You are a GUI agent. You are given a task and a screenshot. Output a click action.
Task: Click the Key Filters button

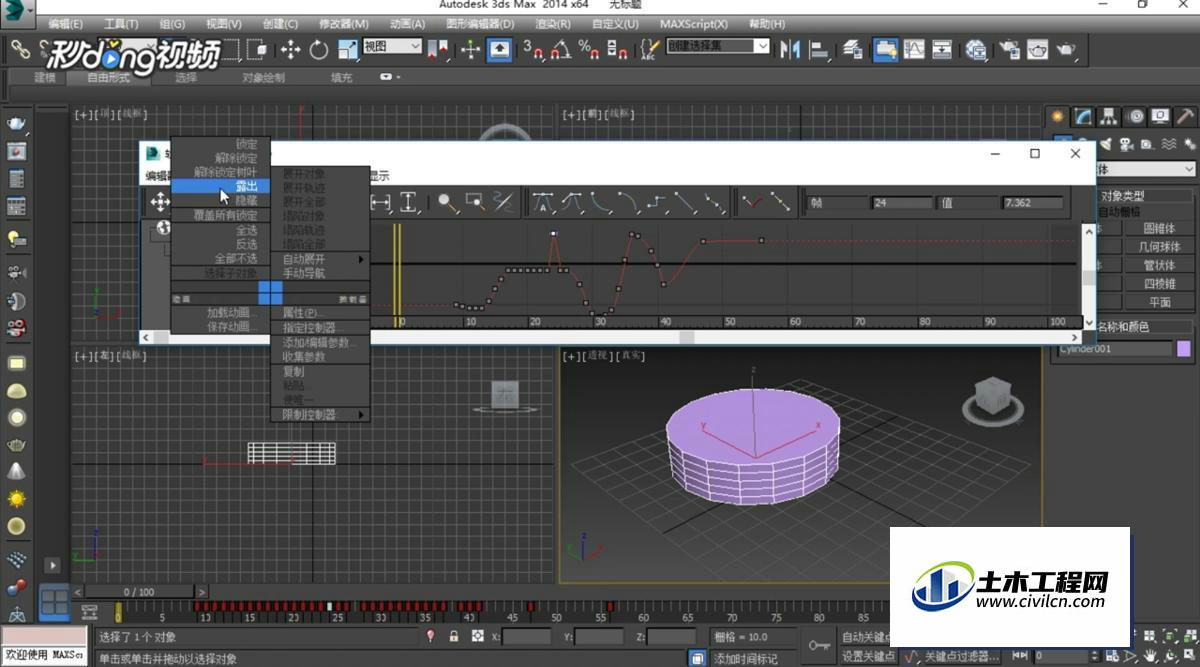(x=961, y=656)
